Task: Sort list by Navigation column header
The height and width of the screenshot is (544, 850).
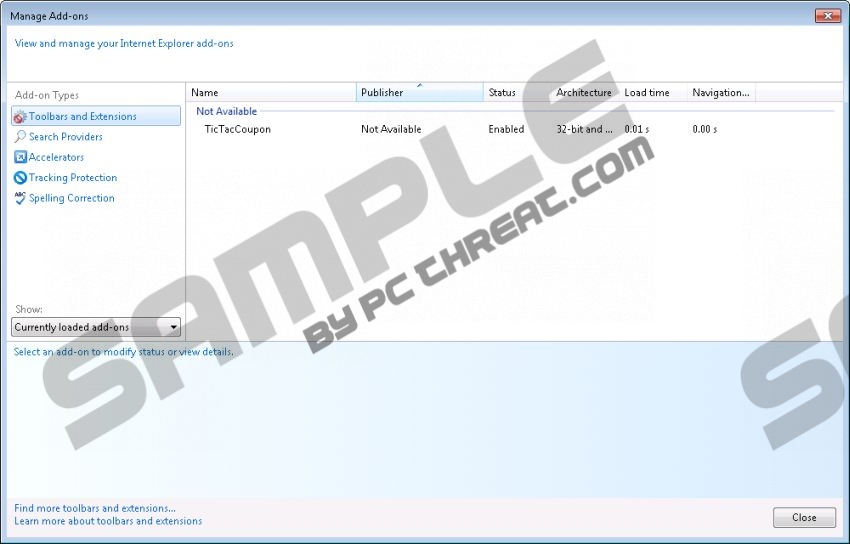Action: 720,93
